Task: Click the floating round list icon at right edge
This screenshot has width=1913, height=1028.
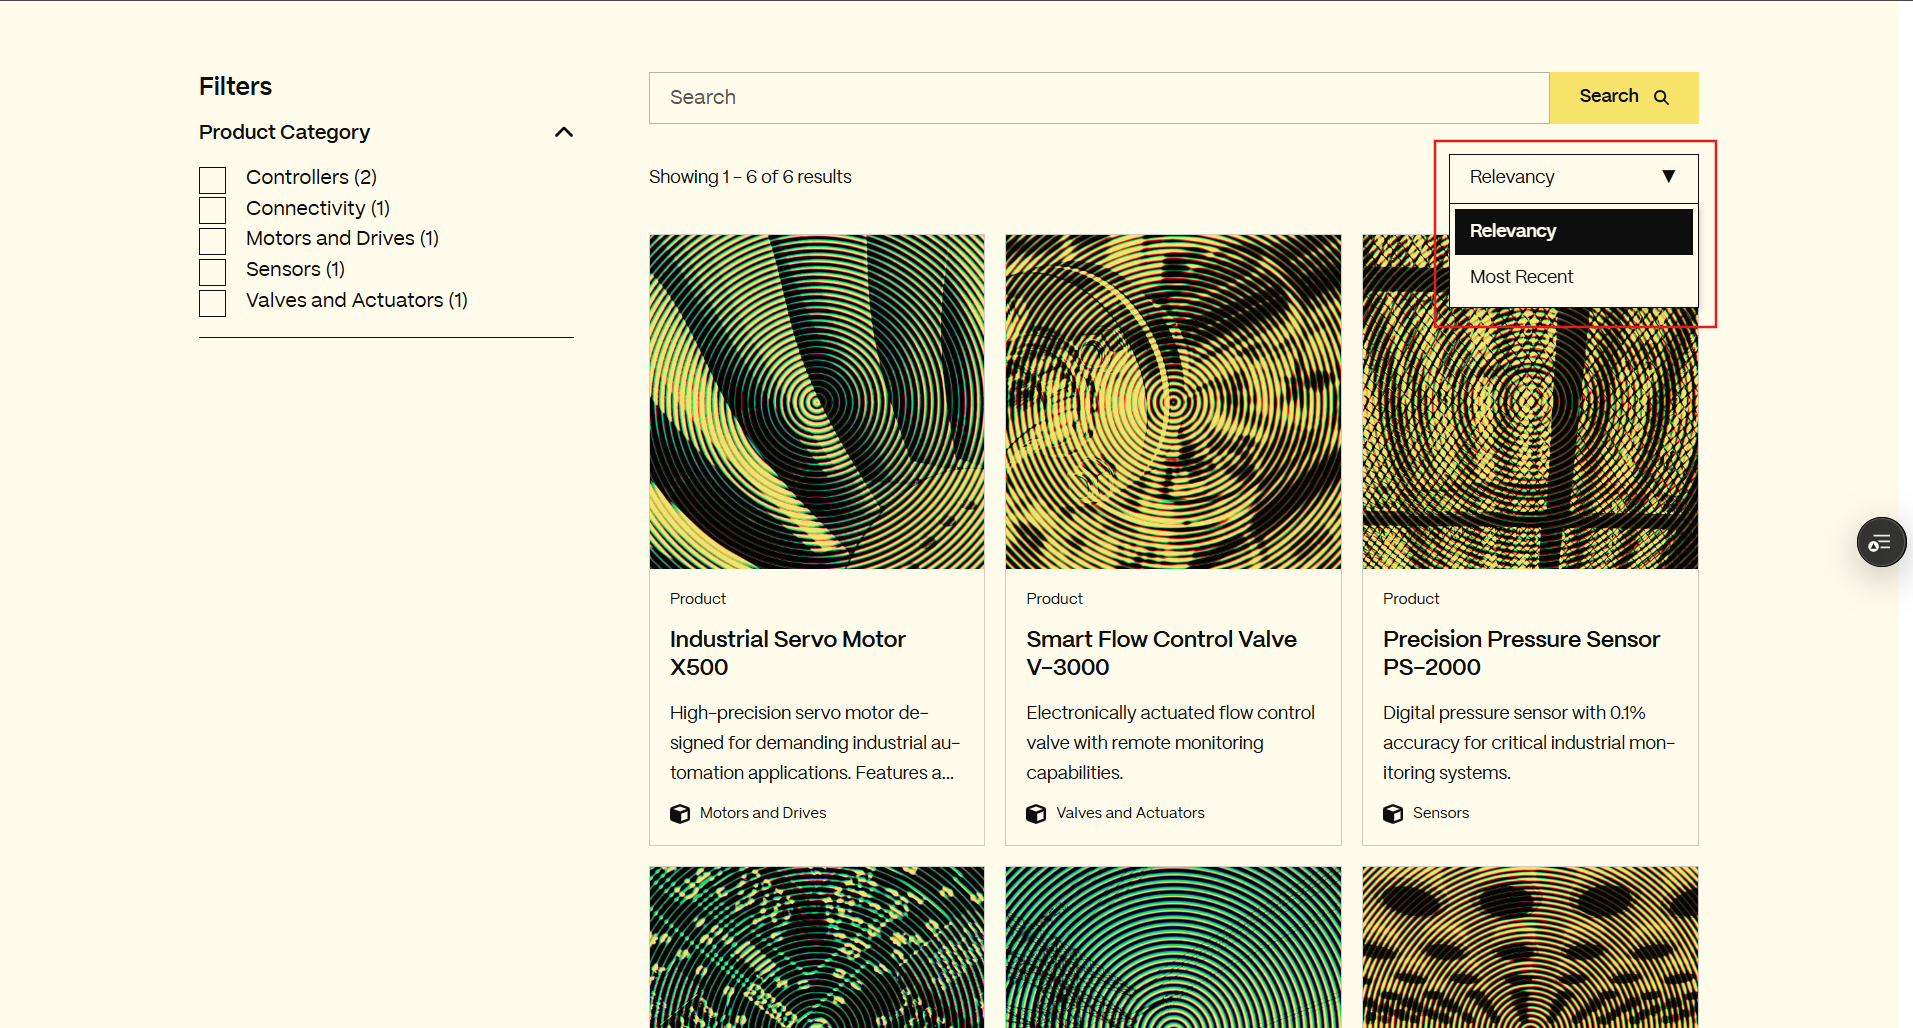Action: pos(1881,542)
